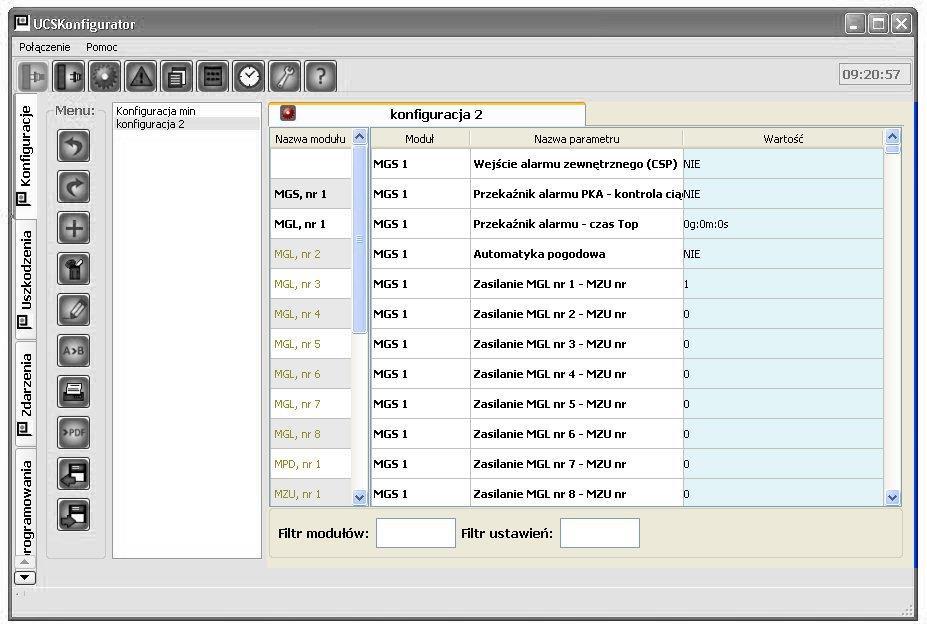Click value 0g:0m:0s of czas Top

[x=783, y=224]
